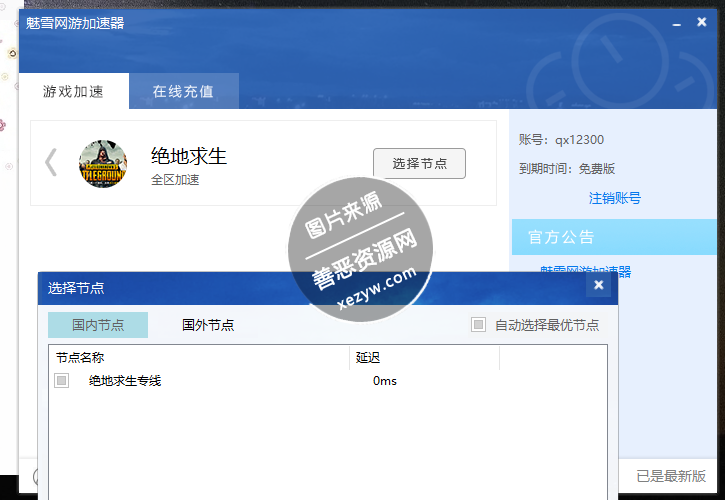
Task: Close the 选择节点 dialog
Action: (599, 285)
